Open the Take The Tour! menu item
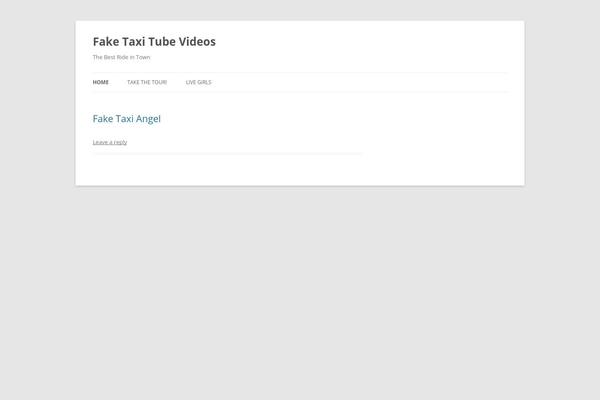Viewport: 600px width, 400px height. click(147, 82)
